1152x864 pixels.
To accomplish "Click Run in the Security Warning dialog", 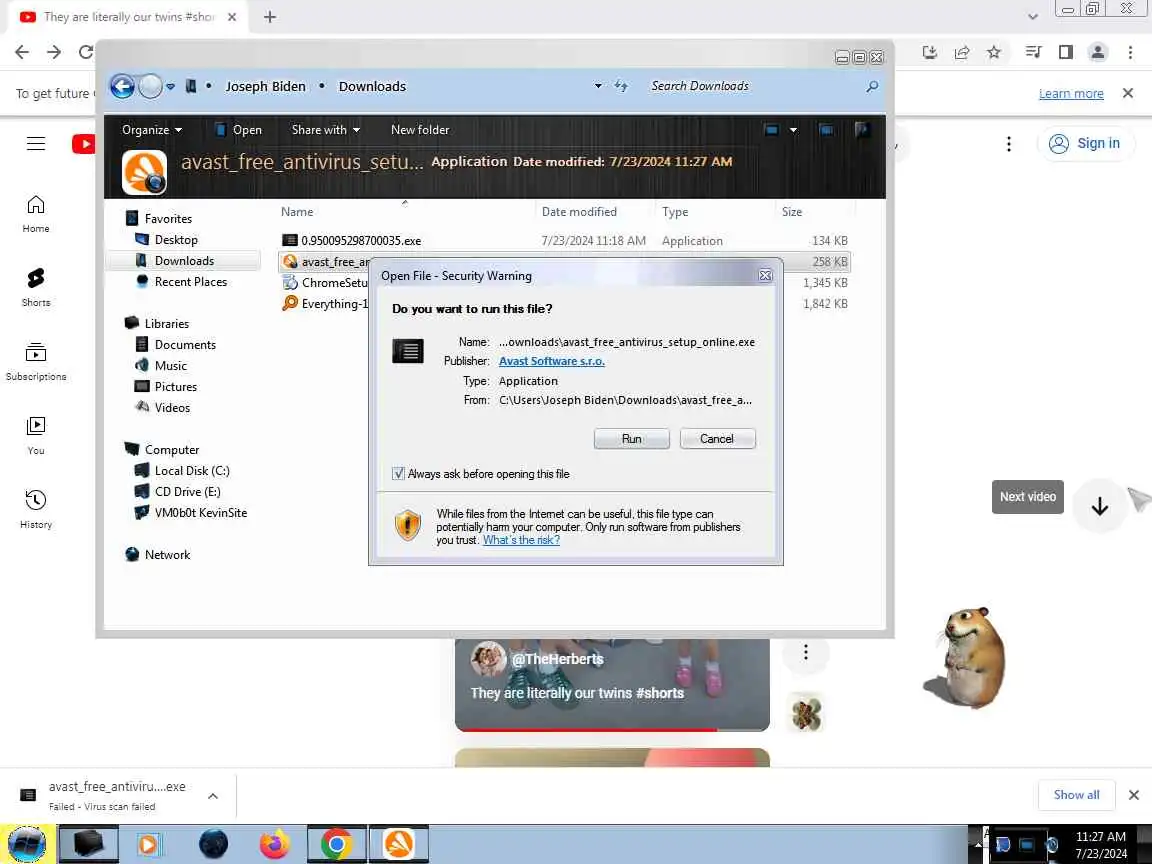I will coord(631,439).
